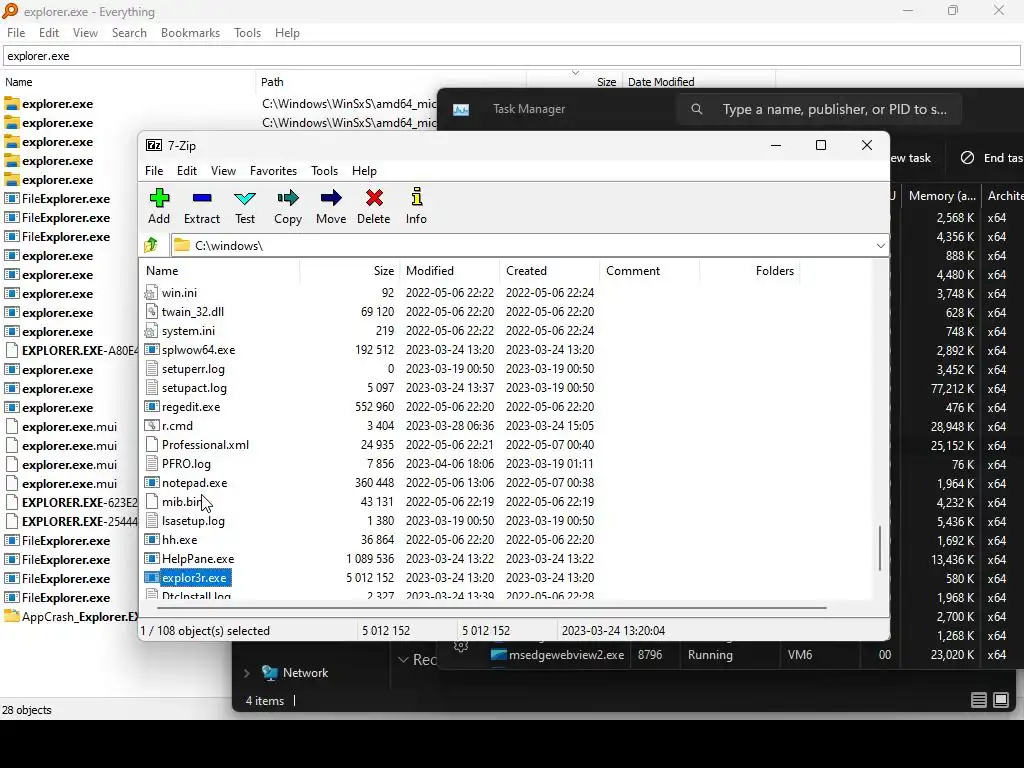Open the Favorites menu in 7-Zip
Image resolution: width=1024 pixels, height=768 pixels.
click(x=273, y=170)
